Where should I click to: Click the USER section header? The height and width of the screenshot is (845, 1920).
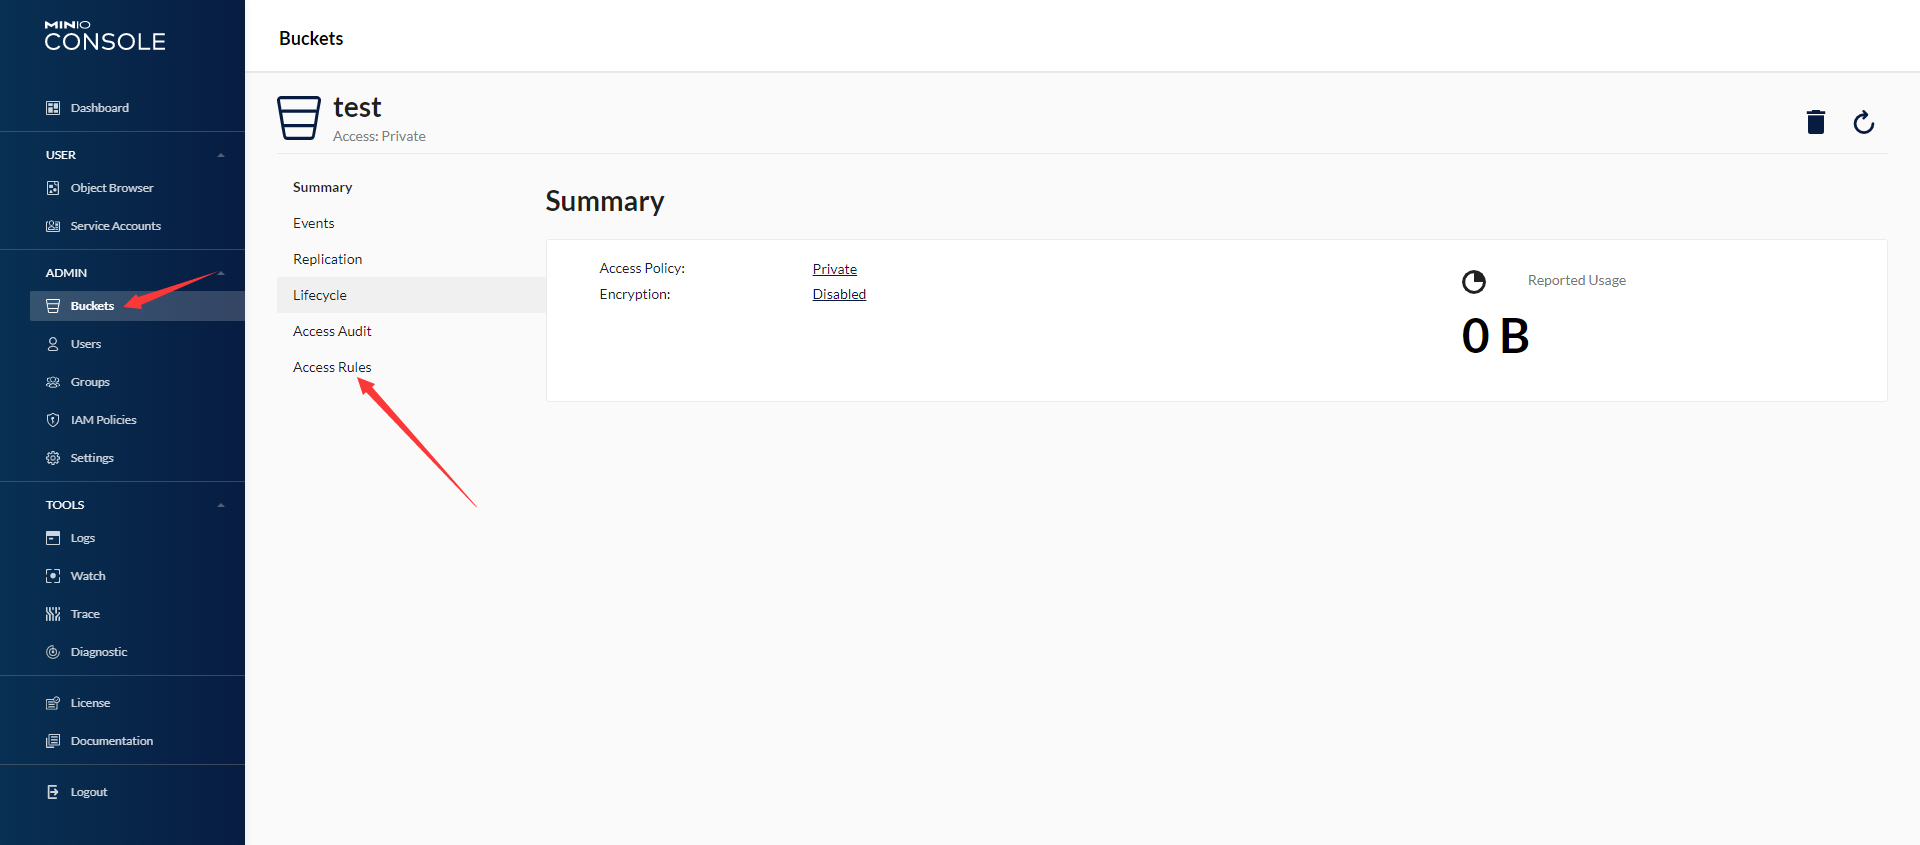coord(61,155)
